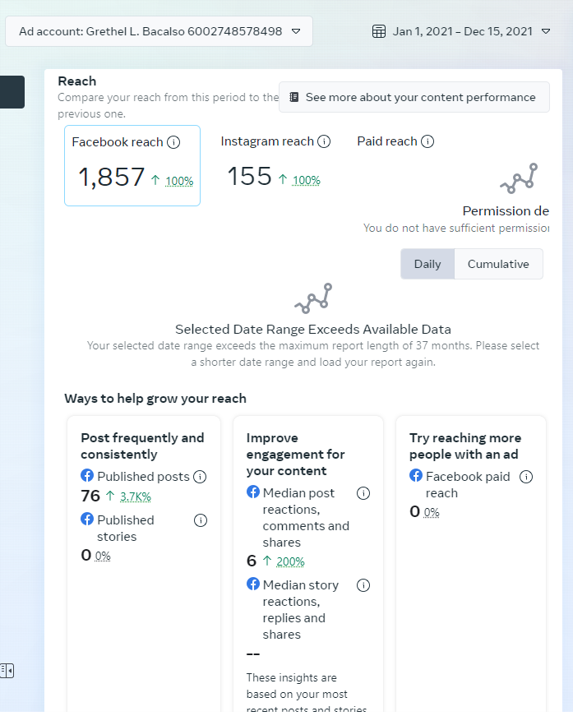Click Instagram reach 100% change link
The height and width of the screenshot is (712, 573).
pos(306,180)
